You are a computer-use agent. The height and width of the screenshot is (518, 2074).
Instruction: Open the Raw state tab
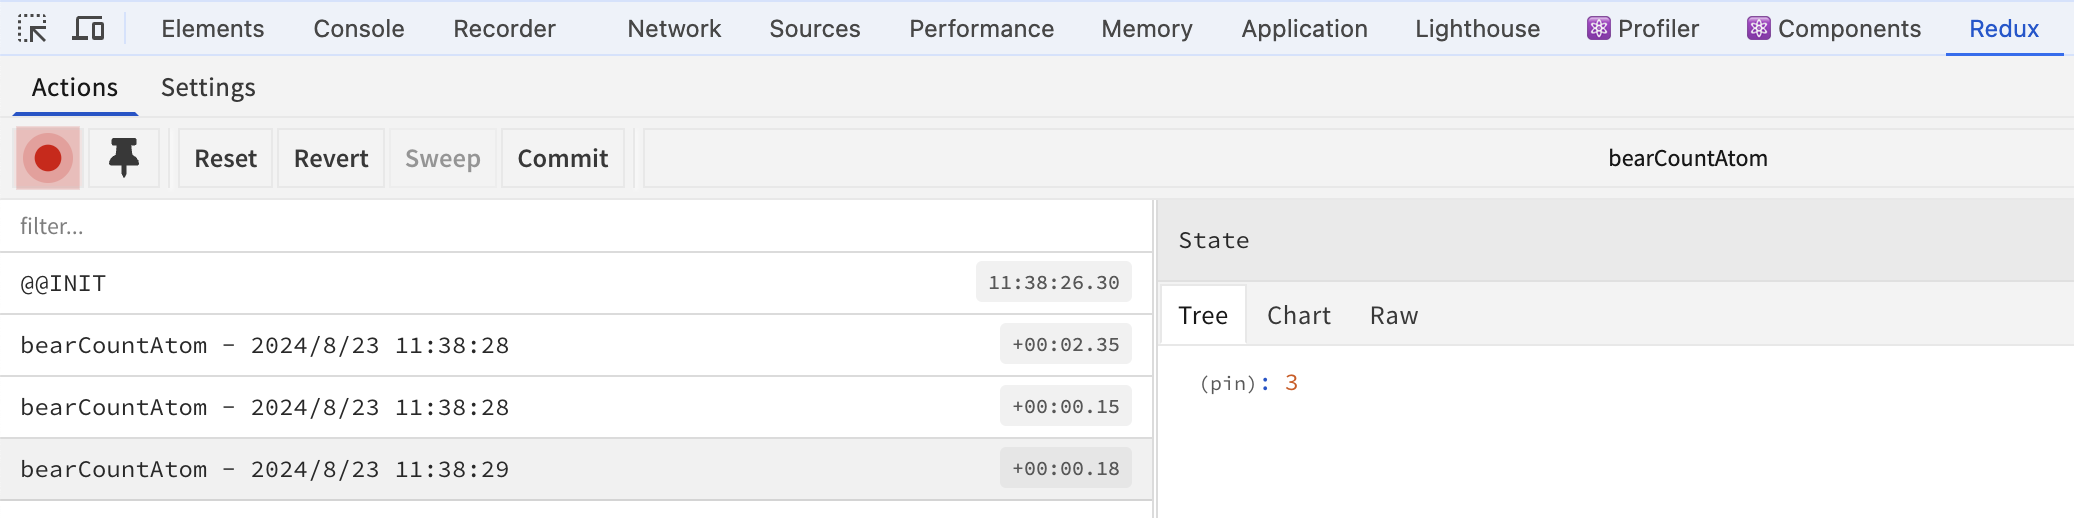click(1394, 315)
